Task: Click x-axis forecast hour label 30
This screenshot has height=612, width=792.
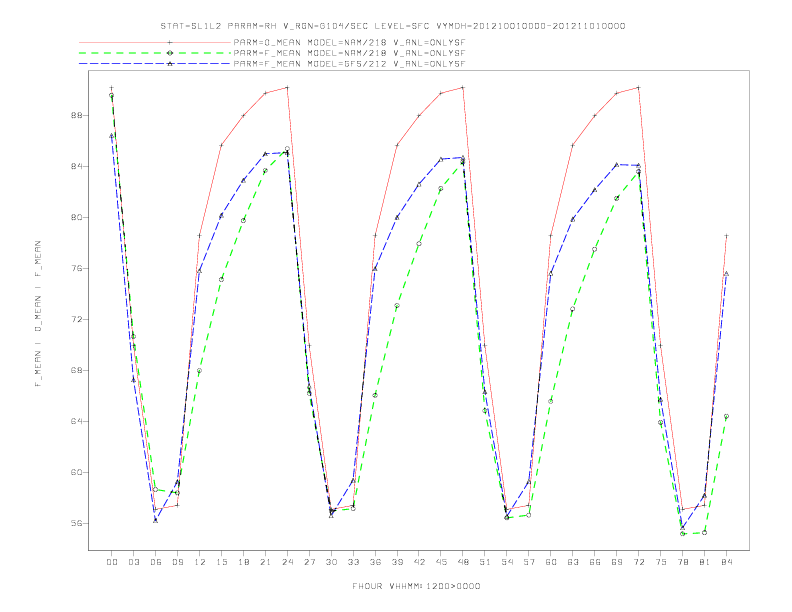Action: coord(331,562)
